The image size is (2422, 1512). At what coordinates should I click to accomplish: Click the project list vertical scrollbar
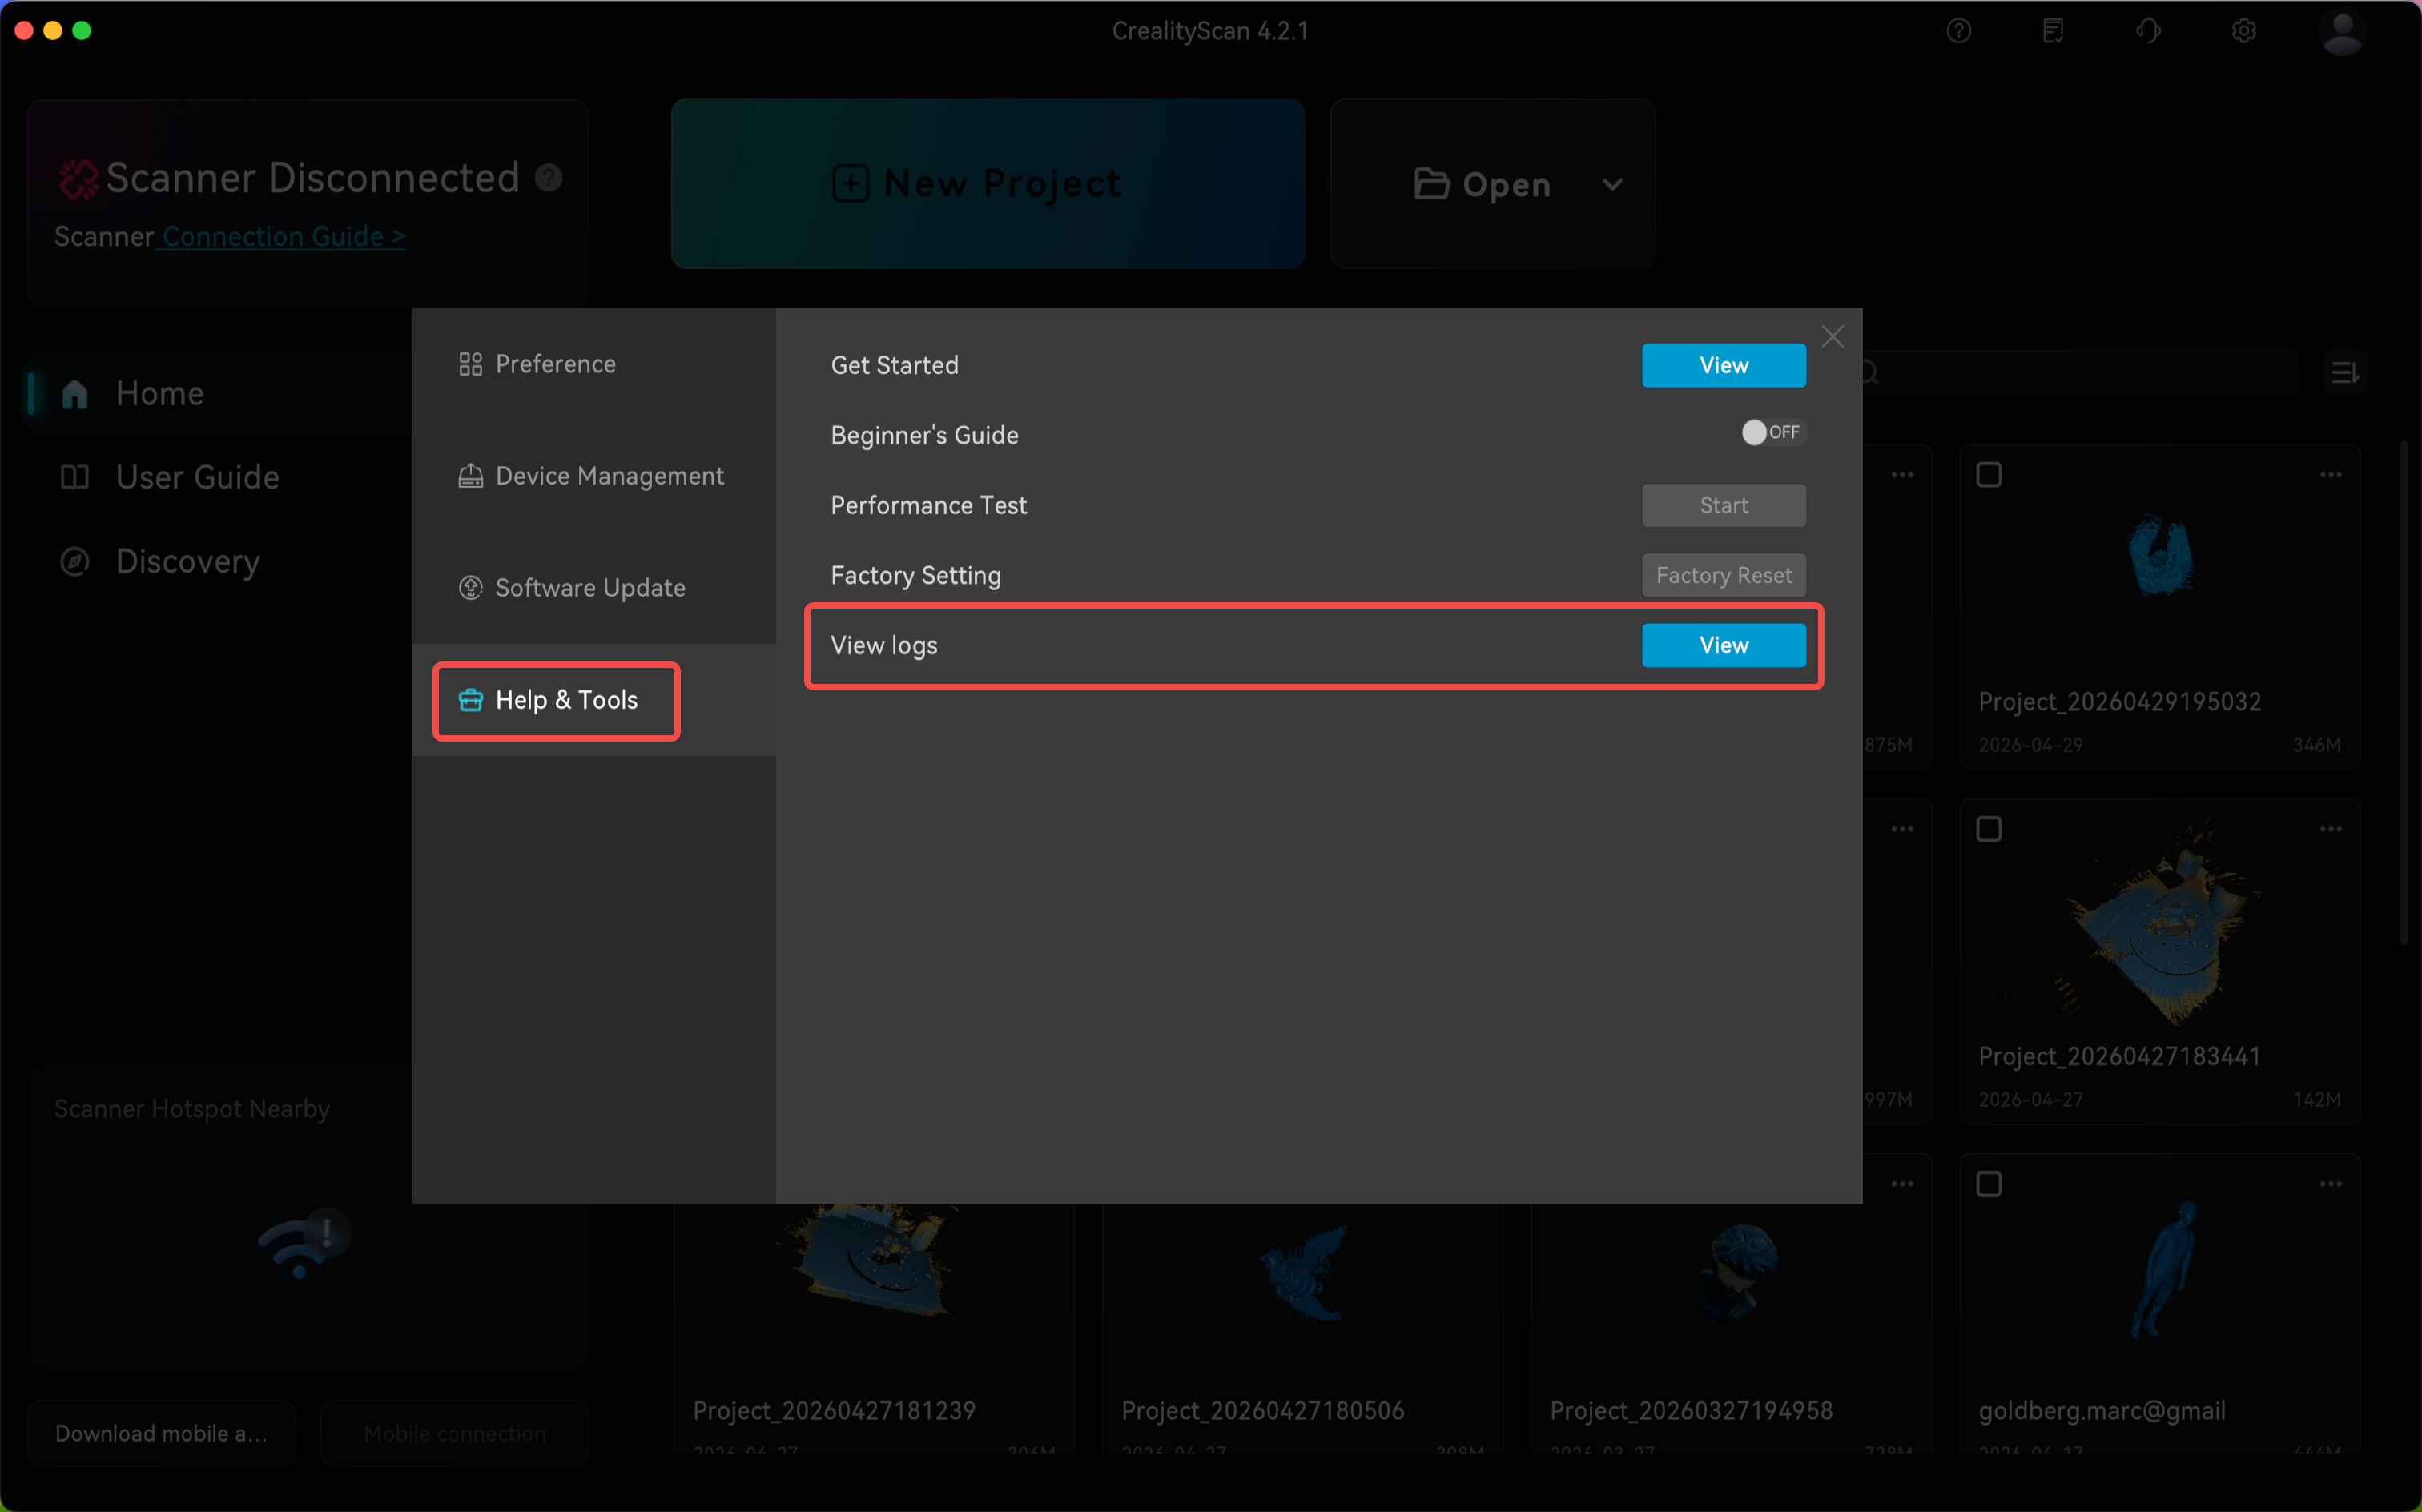(x=2405, y=692)
